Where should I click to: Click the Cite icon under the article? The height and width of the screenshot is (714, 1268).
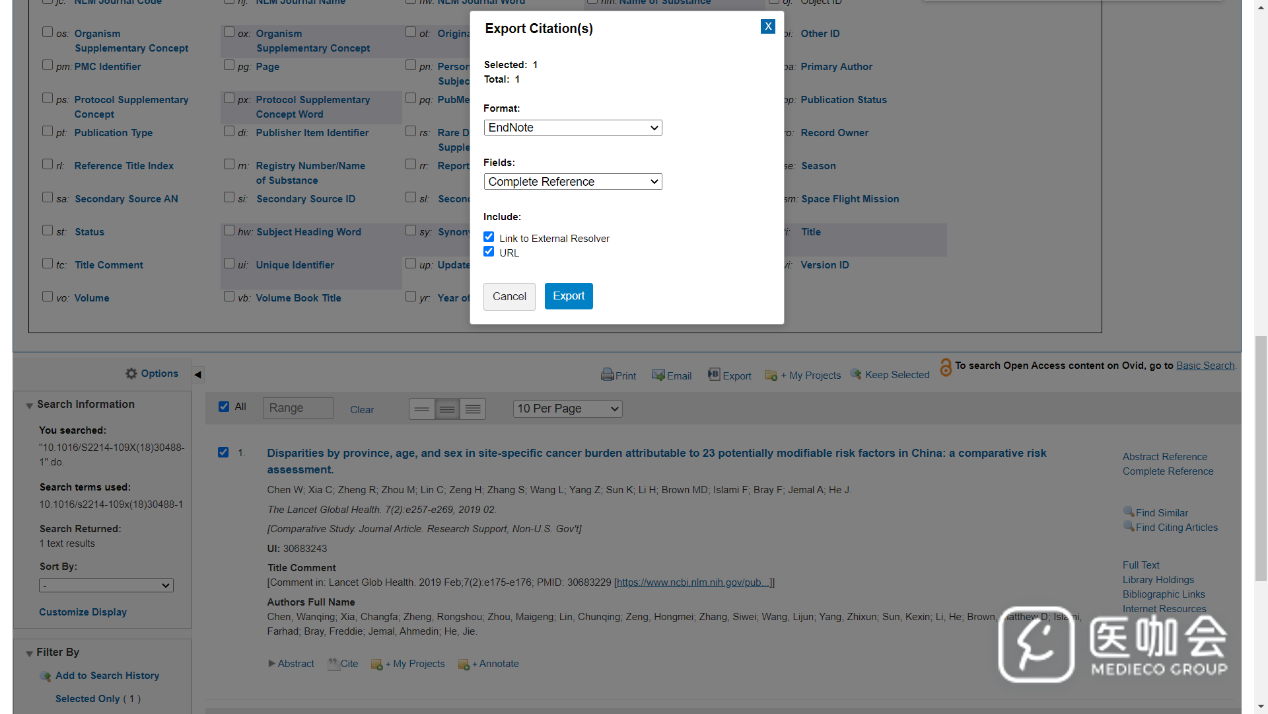[333, 664]
